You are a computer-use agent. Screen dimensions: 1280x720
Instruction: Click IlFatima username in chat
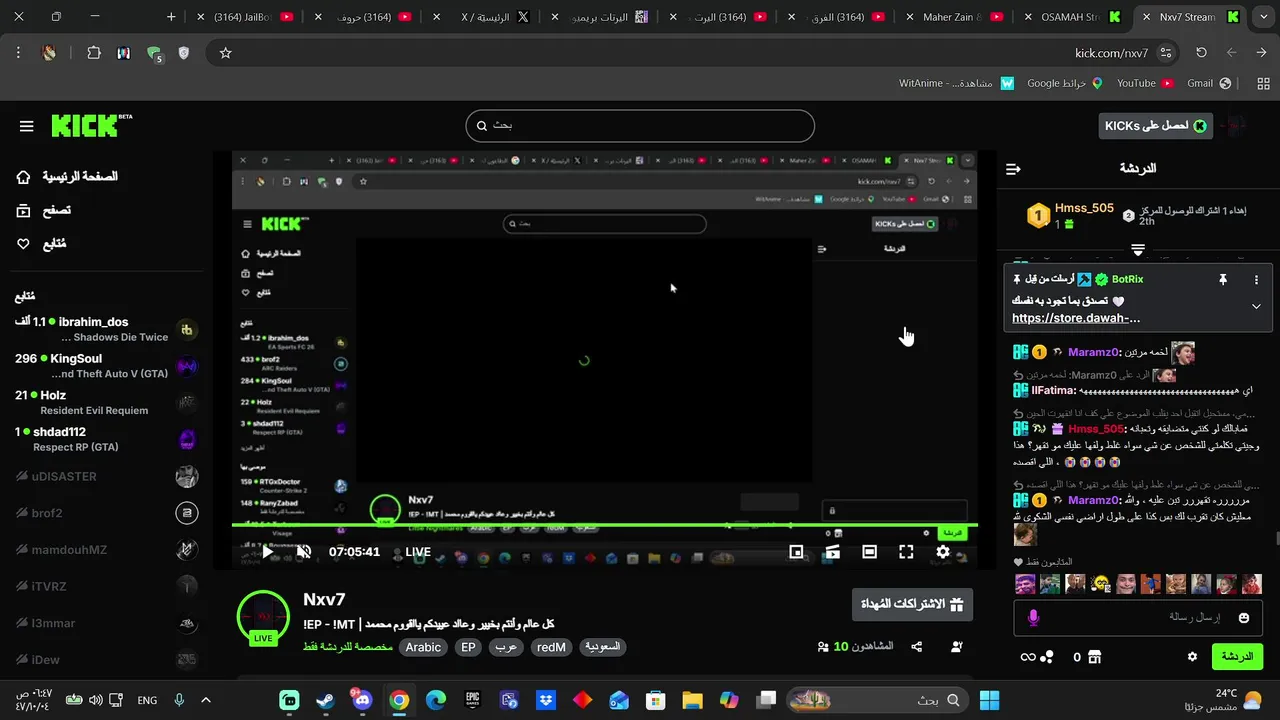1054,391
